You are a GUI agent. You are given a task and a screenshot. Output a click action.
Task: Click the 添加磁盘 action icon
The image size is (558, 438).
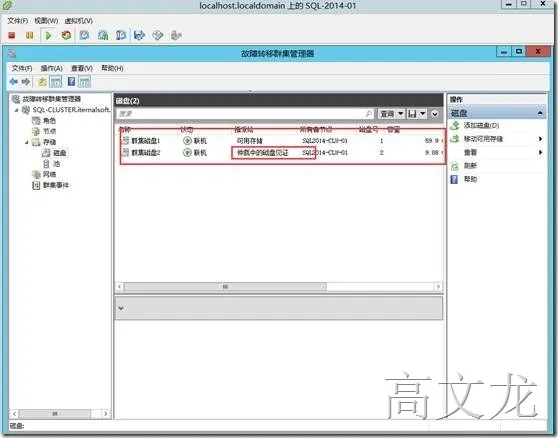[455, 125]
